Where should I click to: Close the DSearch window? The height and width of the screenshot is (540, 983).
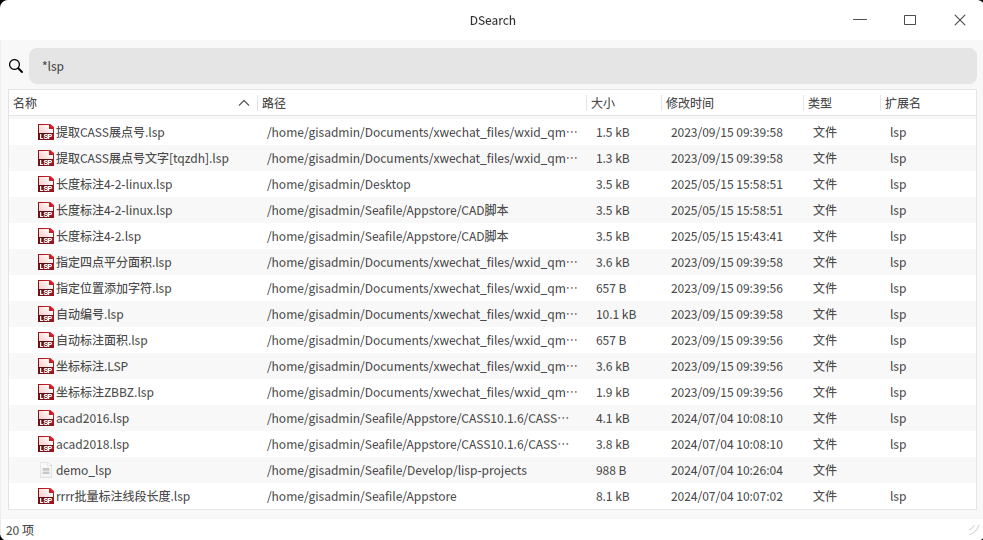tap(960, 20)
